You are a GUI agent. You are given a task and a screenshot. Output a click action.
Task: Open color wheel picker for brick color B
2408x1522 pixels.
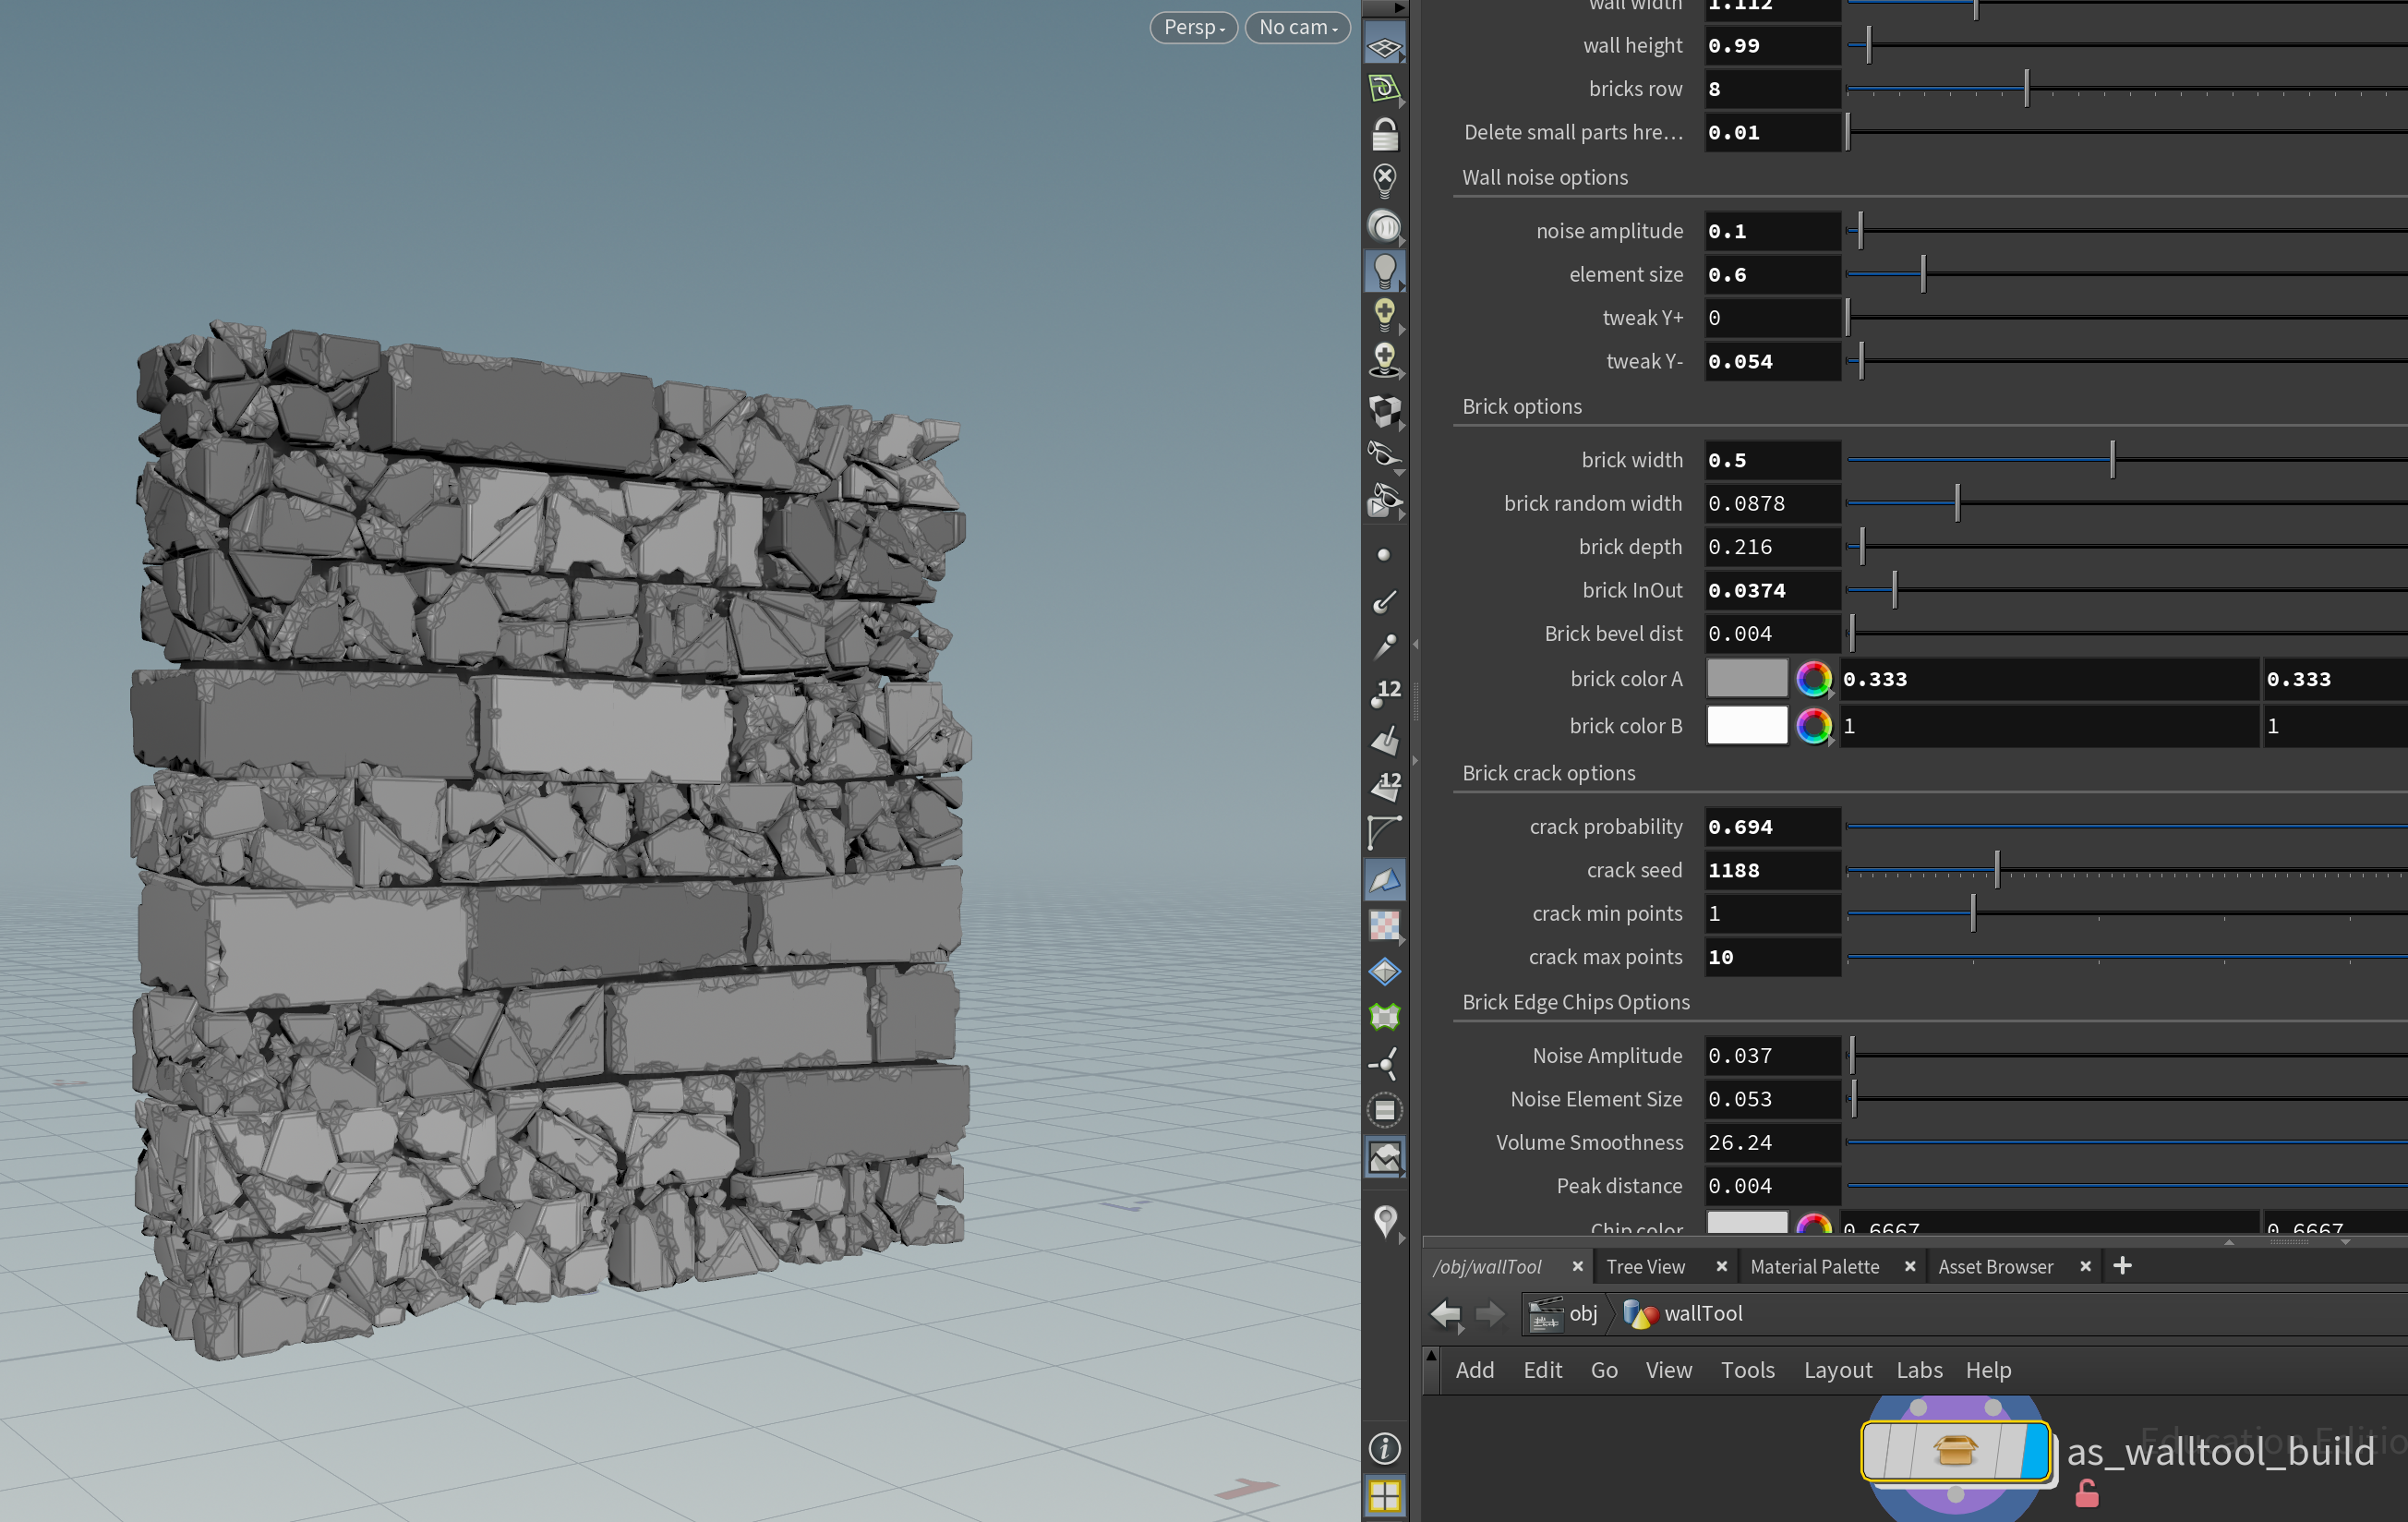[1813, 726]
